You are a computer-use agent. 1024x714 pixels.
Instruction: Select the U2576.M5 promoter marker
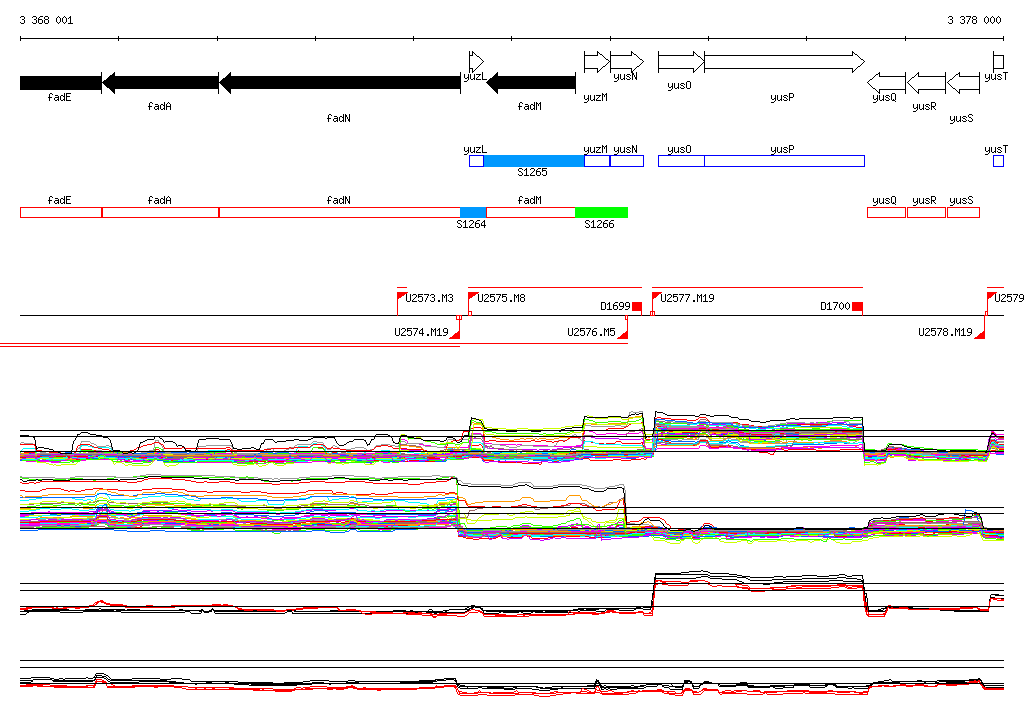[623, 334]
